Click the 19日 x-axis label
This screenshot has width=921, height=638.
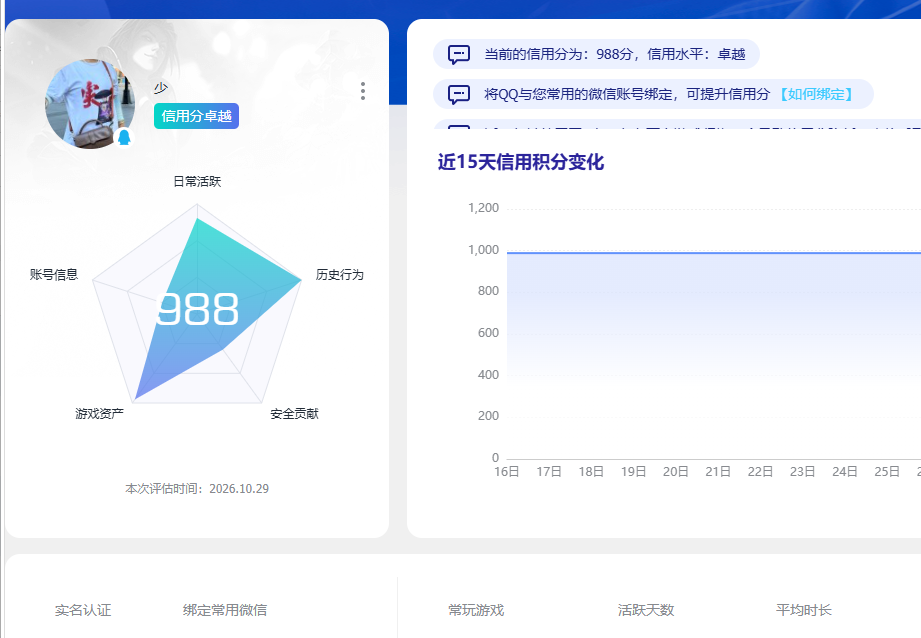click(x=634, y=472)
